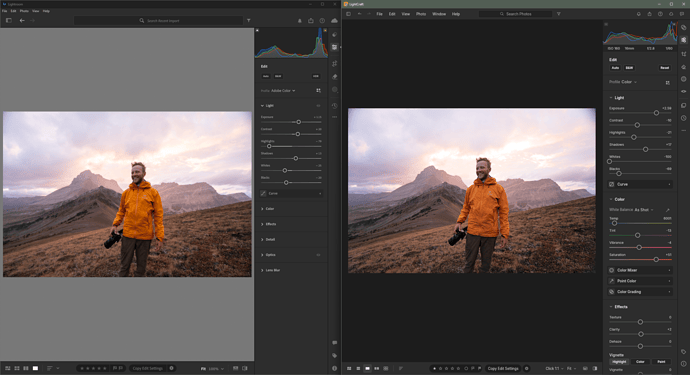Toggle Light section eye in Lightroom panel
The image size is (690, 375).
[x=318, y=106]
